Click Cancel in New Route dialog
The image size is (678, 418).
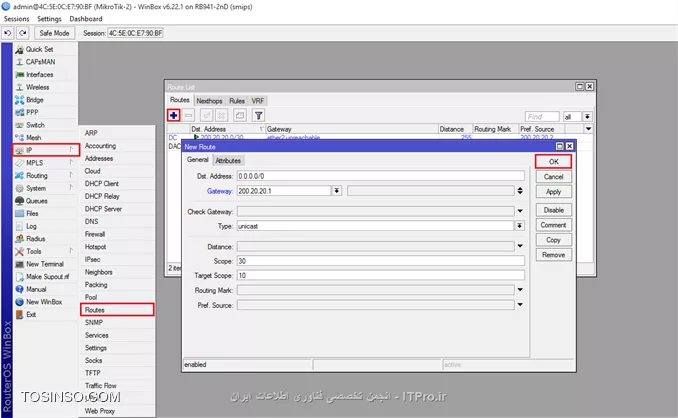point(553,177)
